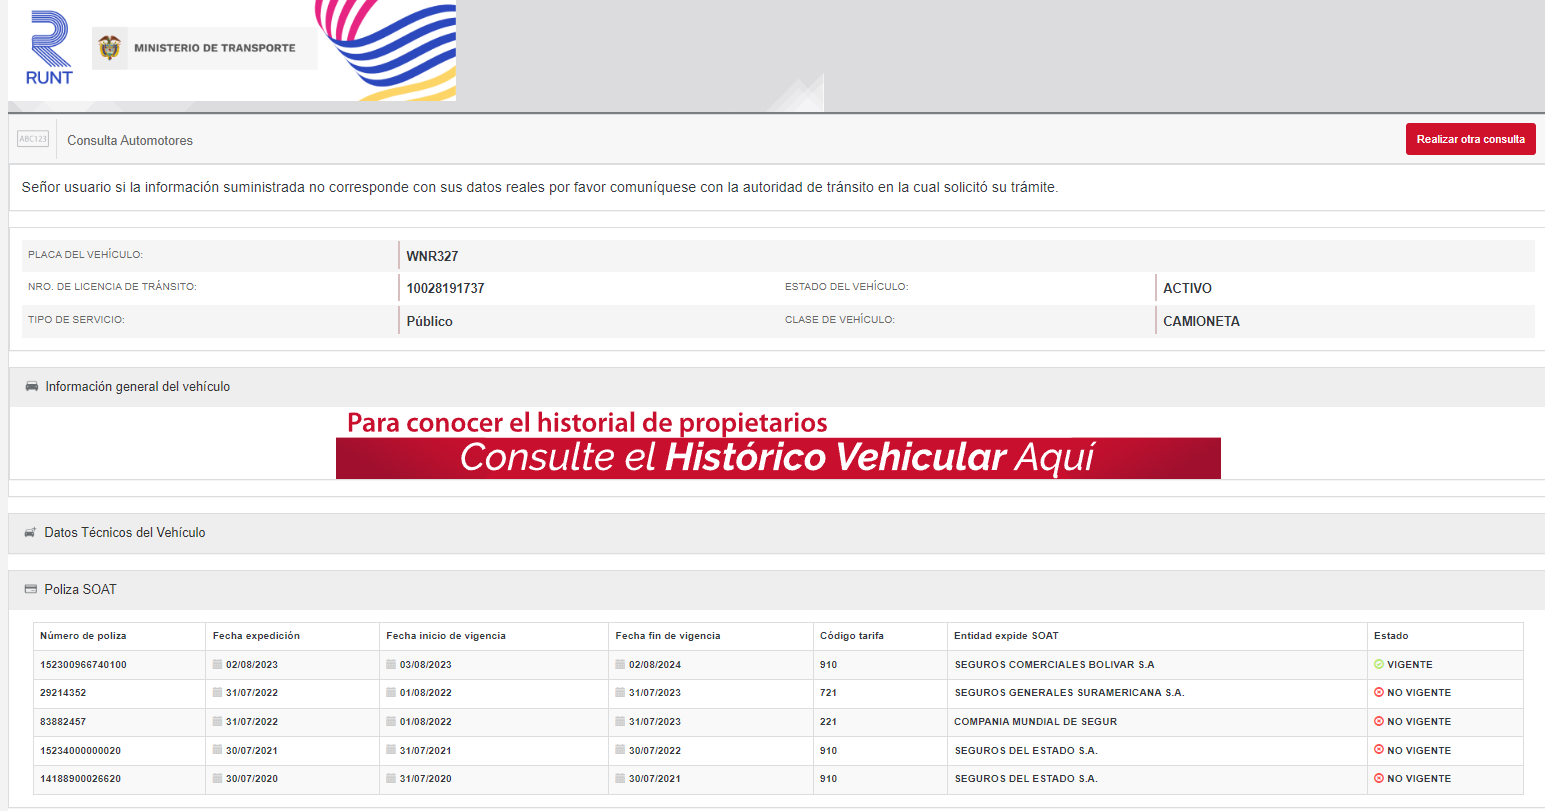
Task: Open the Histórico Vehicular banner link
Action: (778, 458)
